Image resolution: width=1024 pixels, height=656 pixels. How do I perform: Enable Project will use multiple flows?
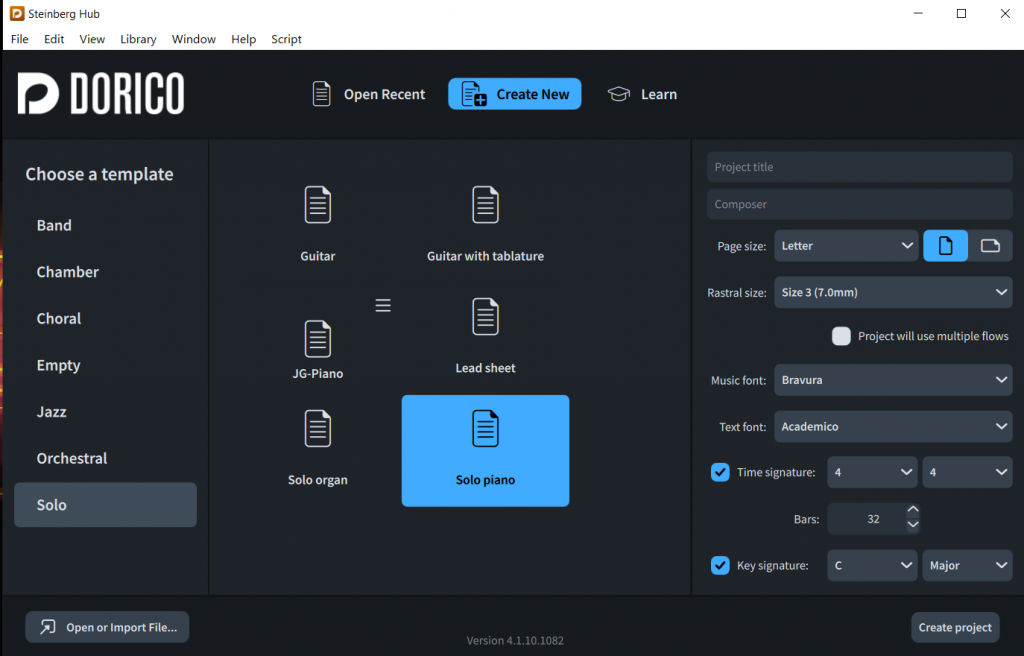[841, 336]
